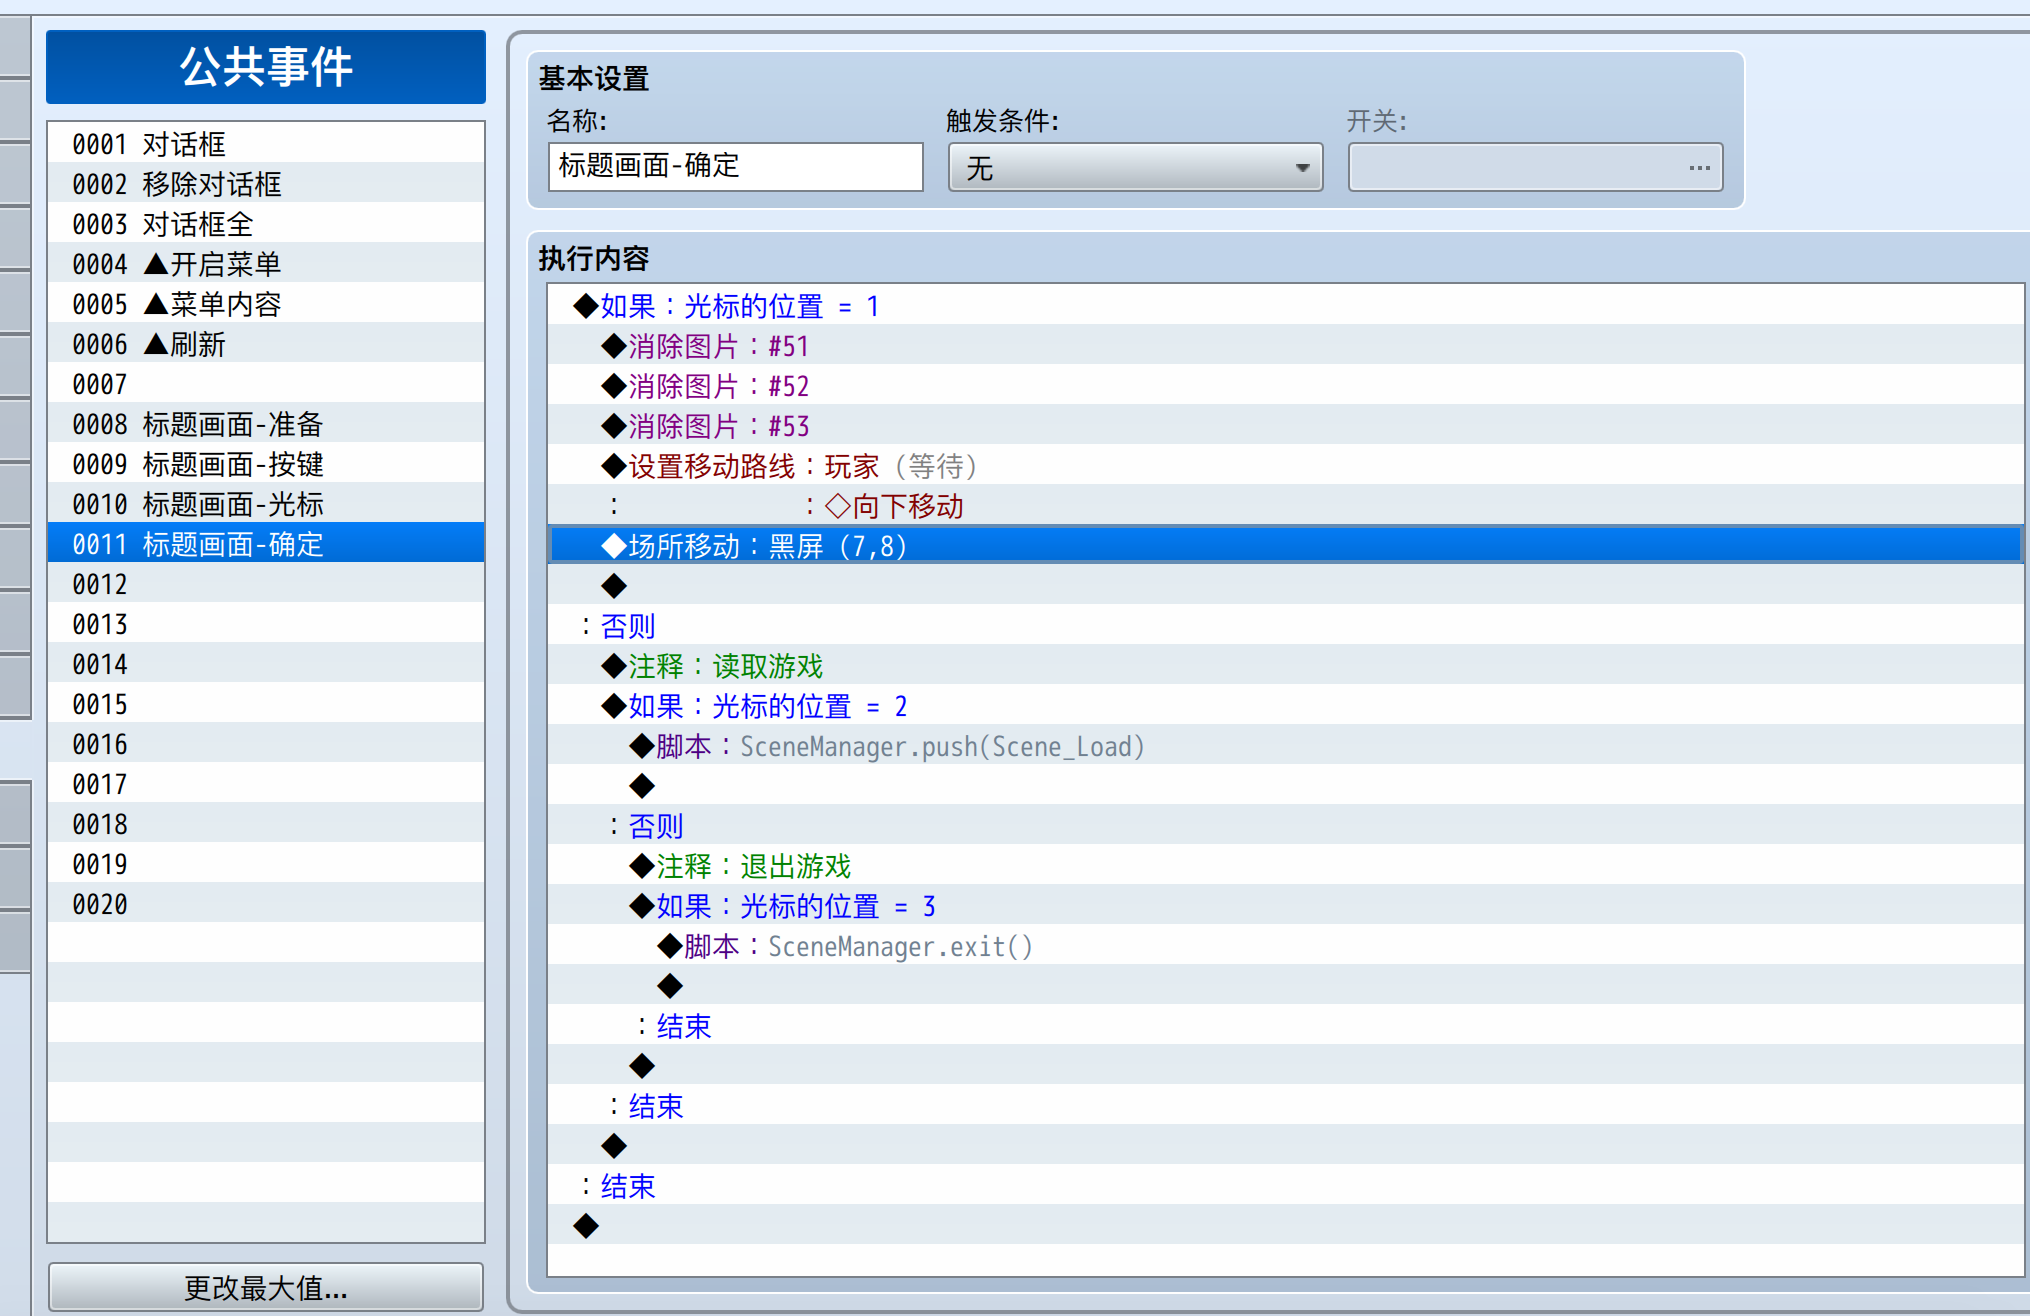
Task: Select common event 0003 对话框全
Action: [266, 223]
